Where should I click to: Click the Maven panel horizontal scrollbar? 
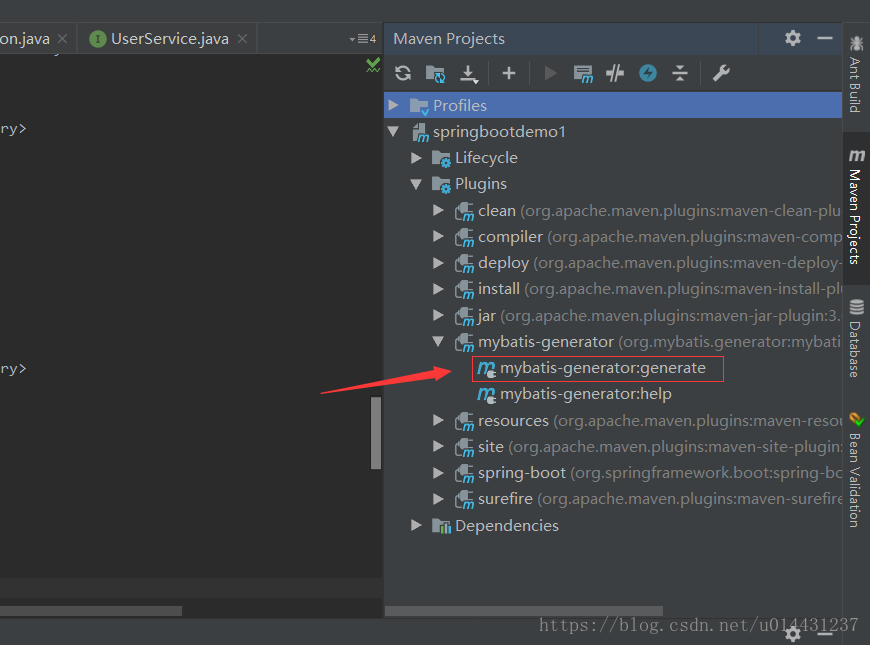tap(524, 611)
